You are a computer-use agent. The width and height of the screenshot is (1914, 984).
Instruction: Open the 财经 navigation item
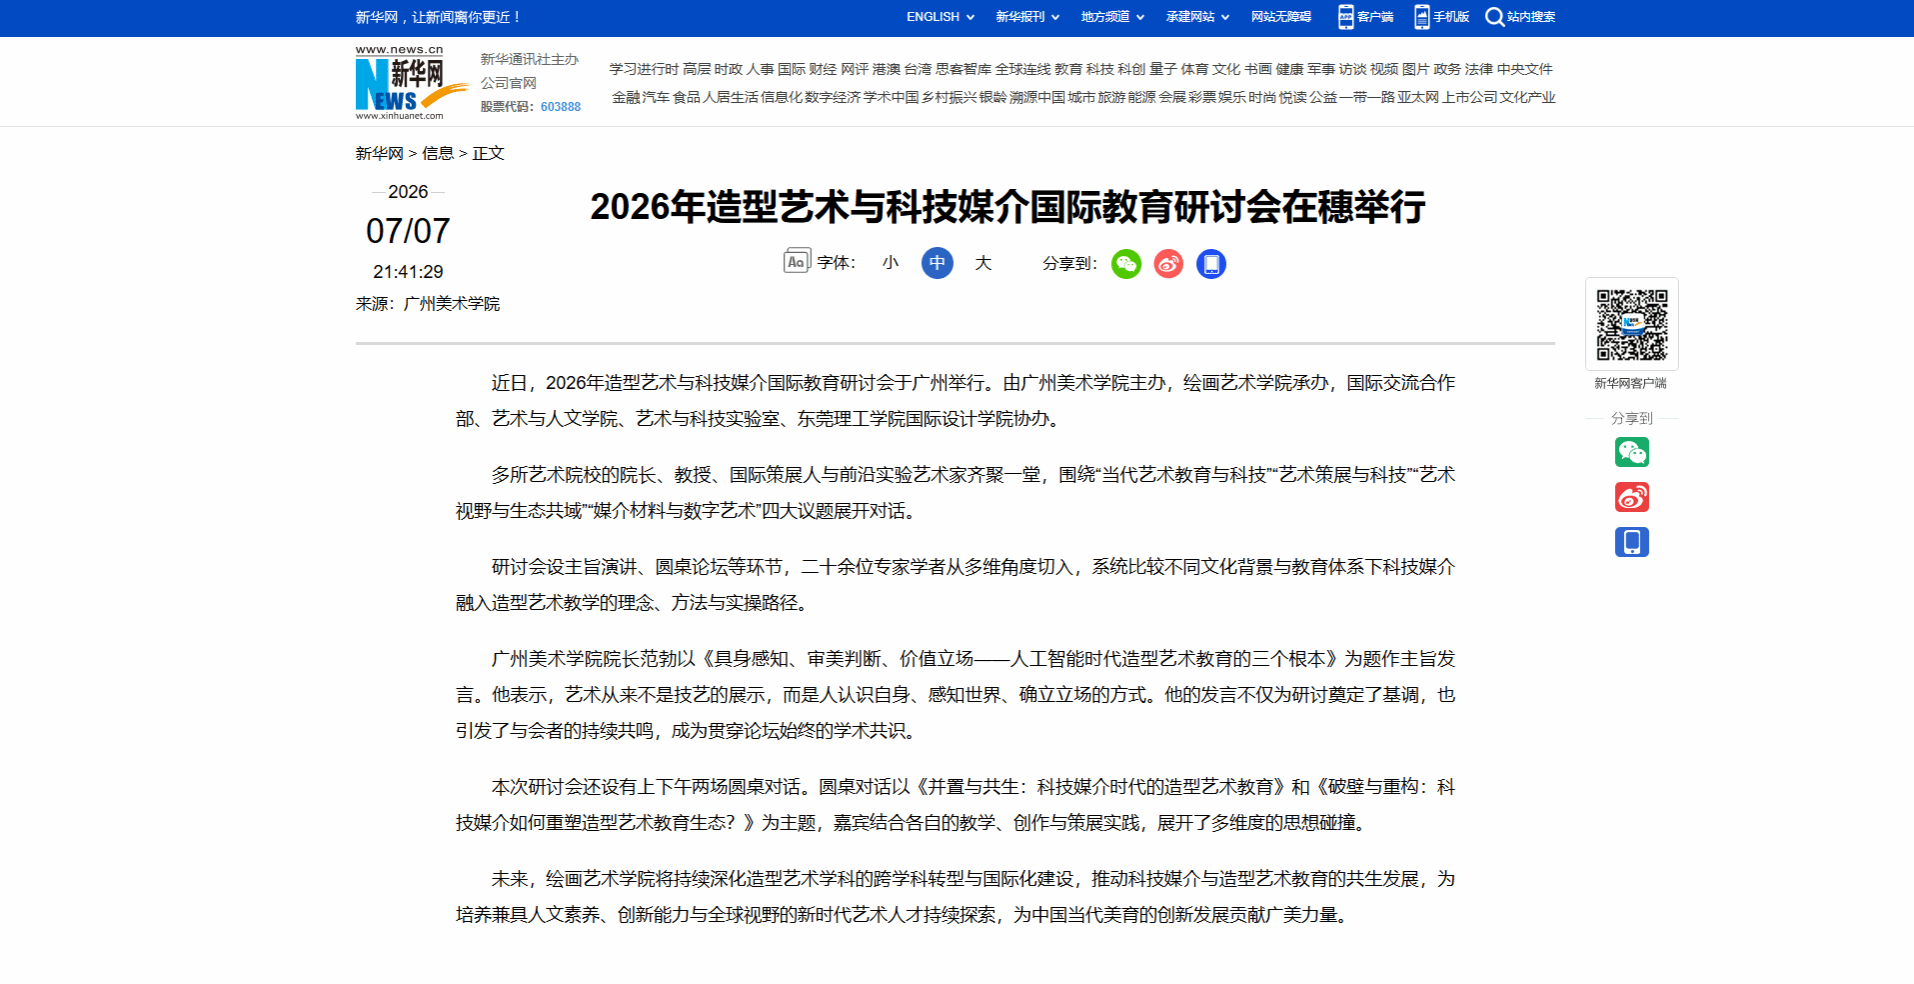(823, 69)
